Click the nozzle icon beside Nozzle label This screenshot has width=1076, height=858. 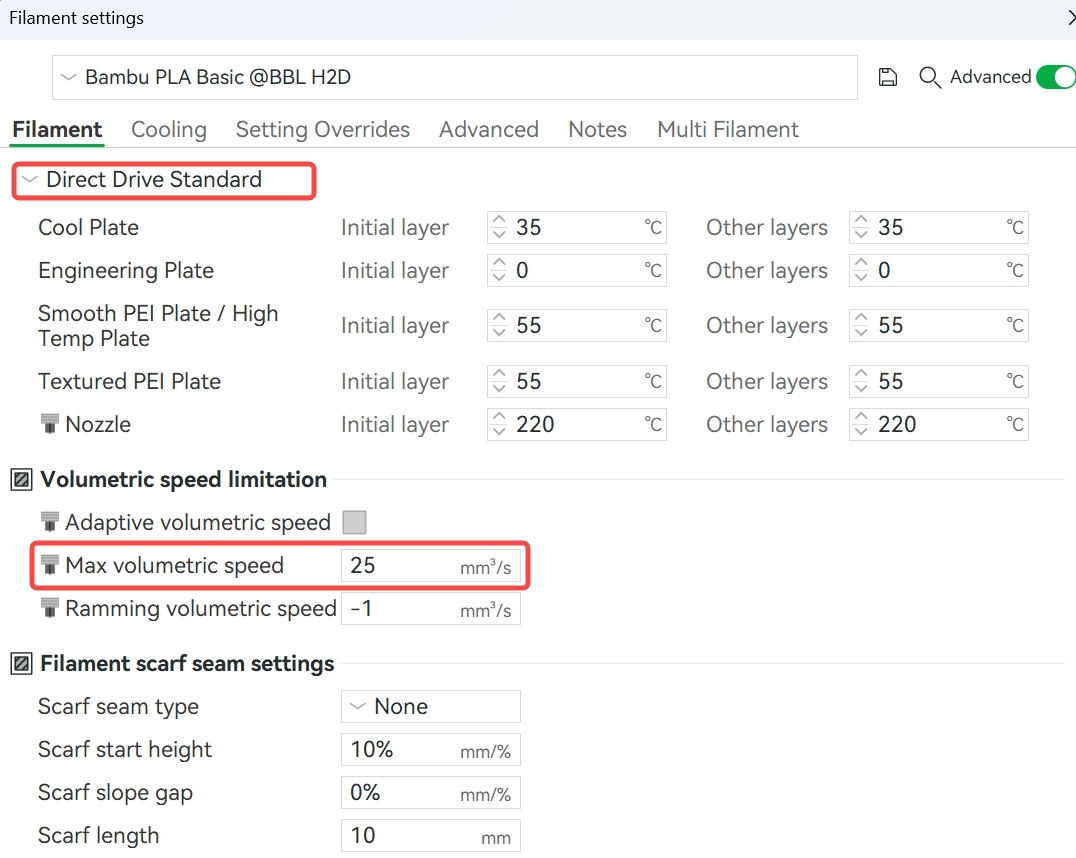coord(49,424)
